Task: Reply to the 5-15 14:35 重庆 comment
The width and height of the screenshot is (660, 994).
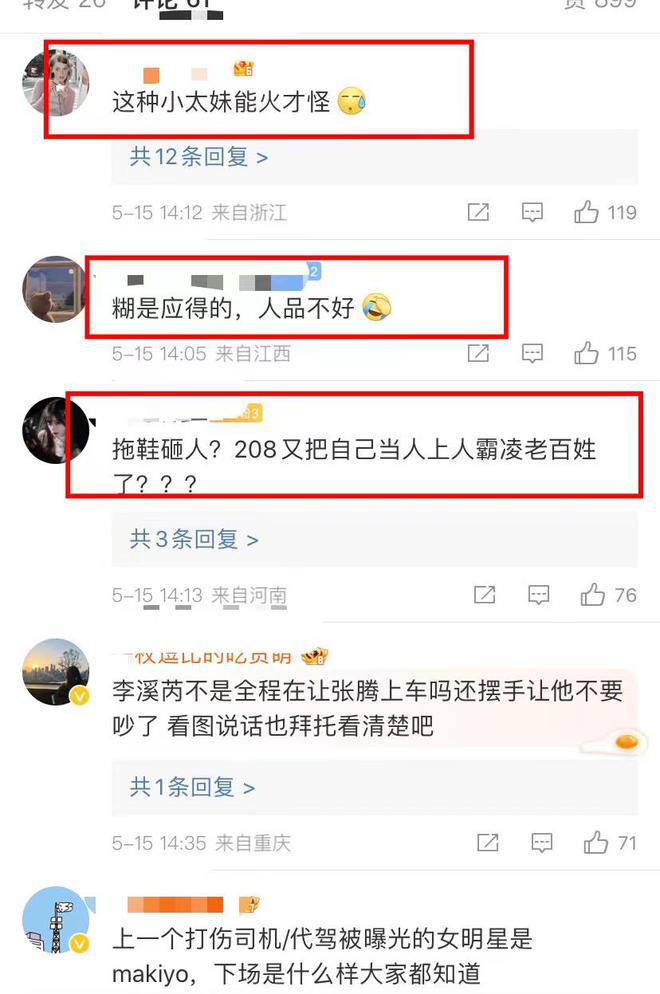Action: 541,843
